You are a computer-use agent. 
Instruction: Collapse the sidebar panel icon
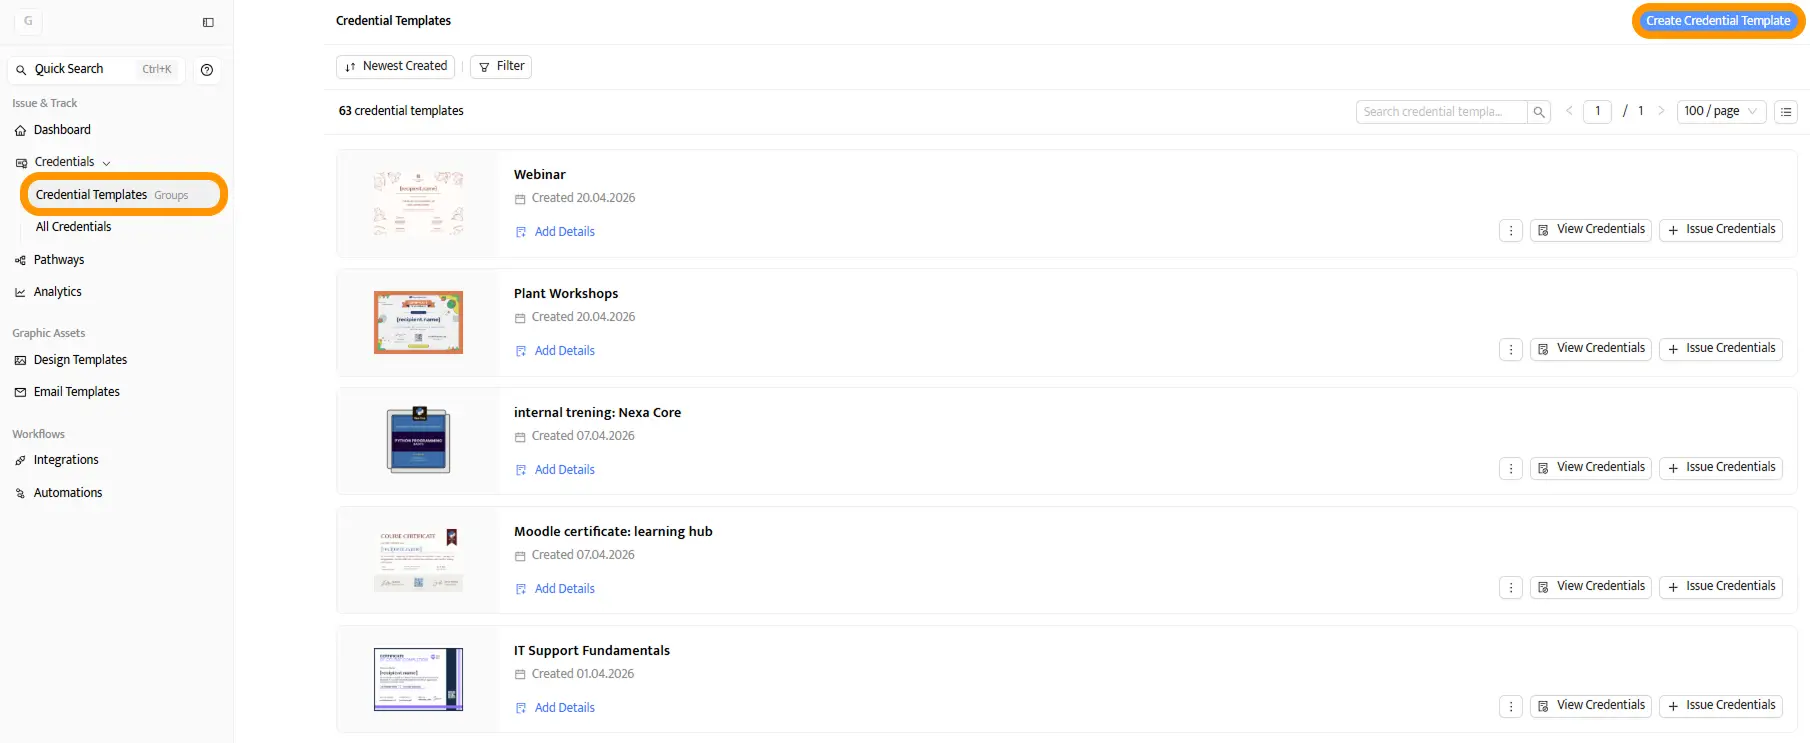(x=208, y=22)
